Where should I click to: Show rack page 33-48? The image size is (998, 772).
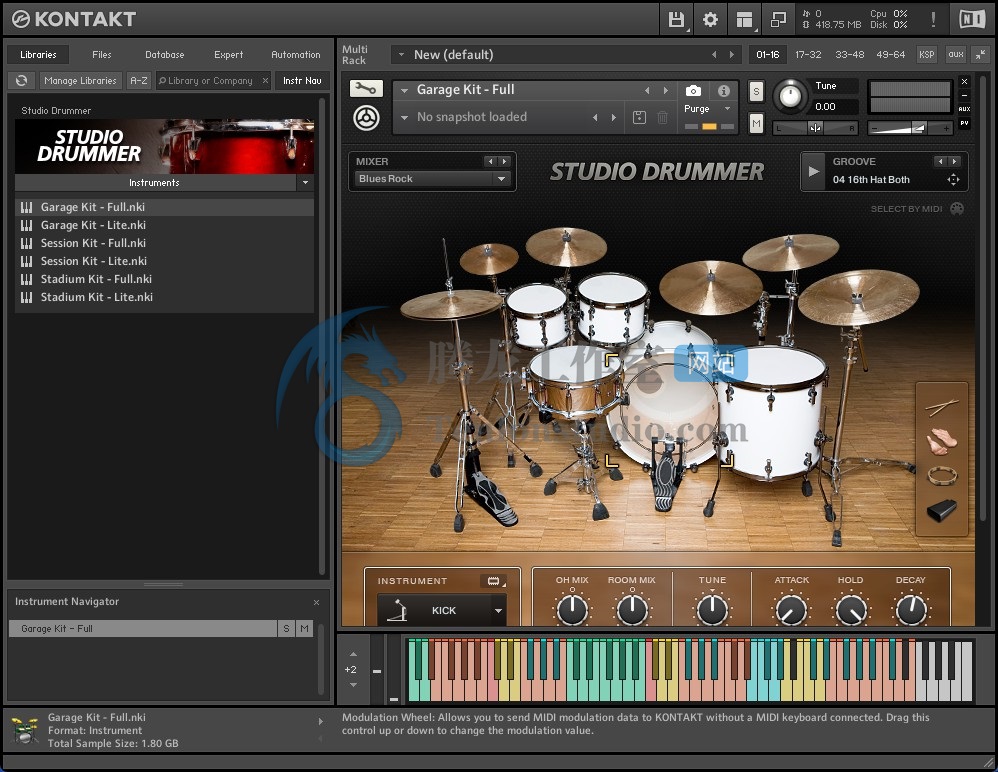click(850, 55)
